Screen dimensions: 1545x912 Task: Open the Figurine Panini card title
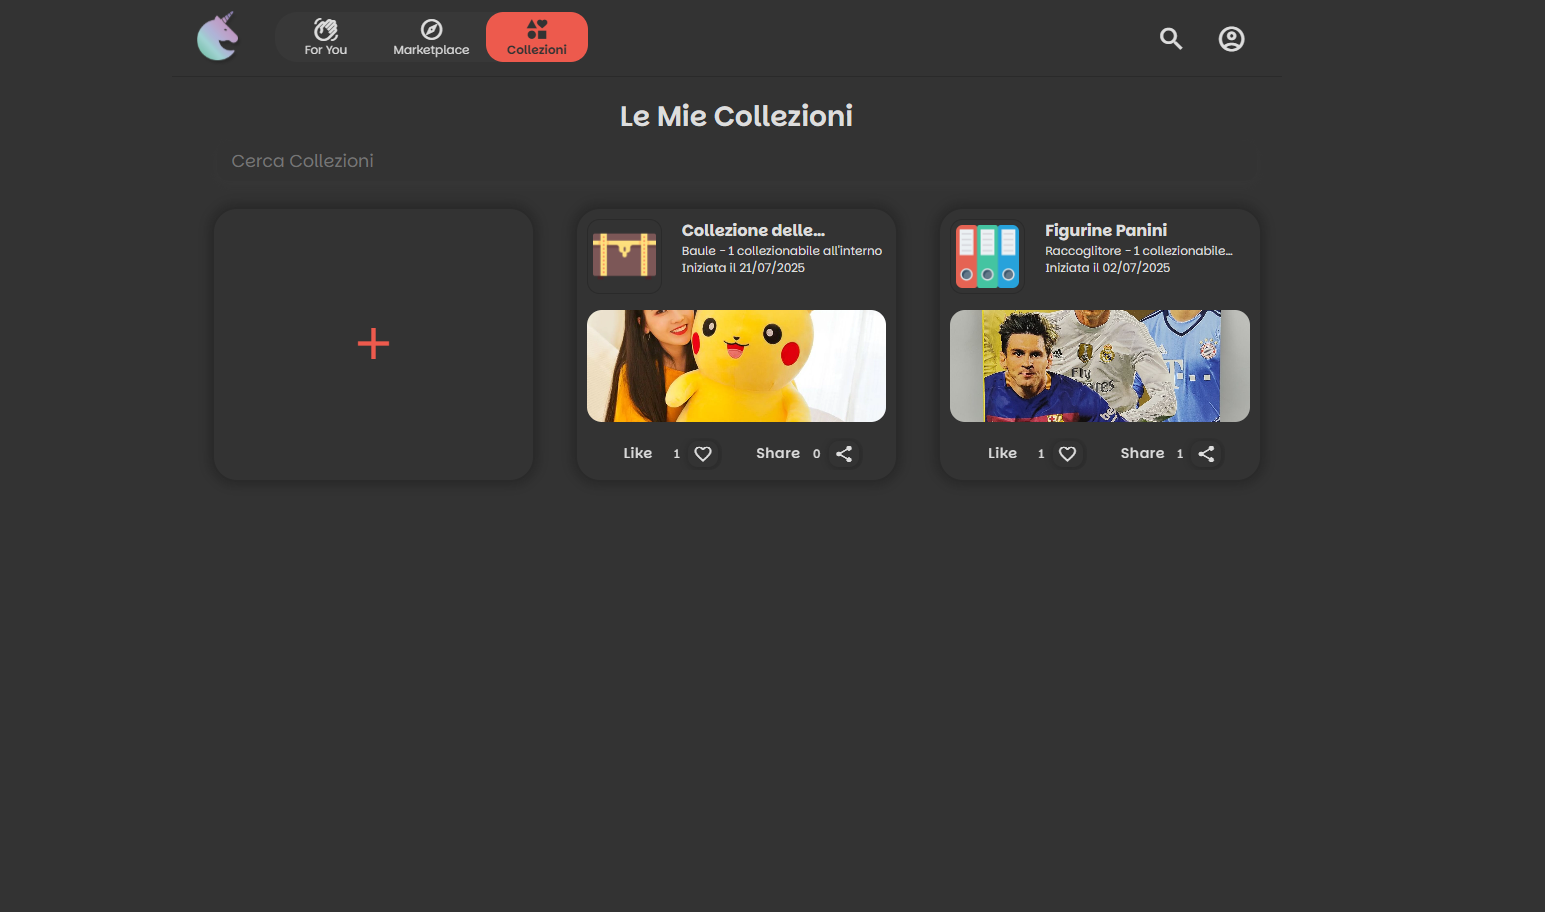pos(1106,230)
